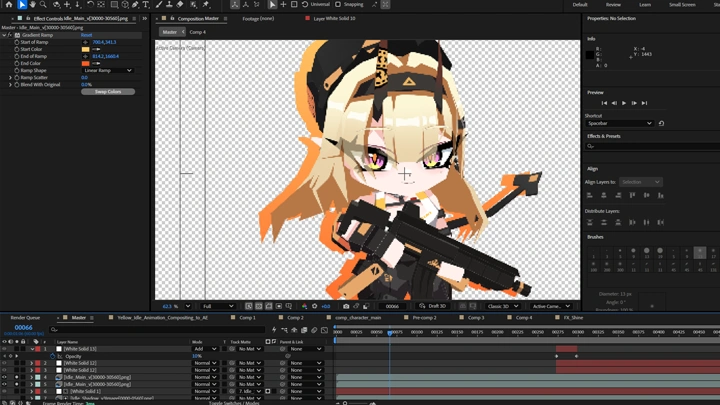Viewport: 720px width, 405px height.
Task: Select the Hand tool
Action: [x=33, y=5]
